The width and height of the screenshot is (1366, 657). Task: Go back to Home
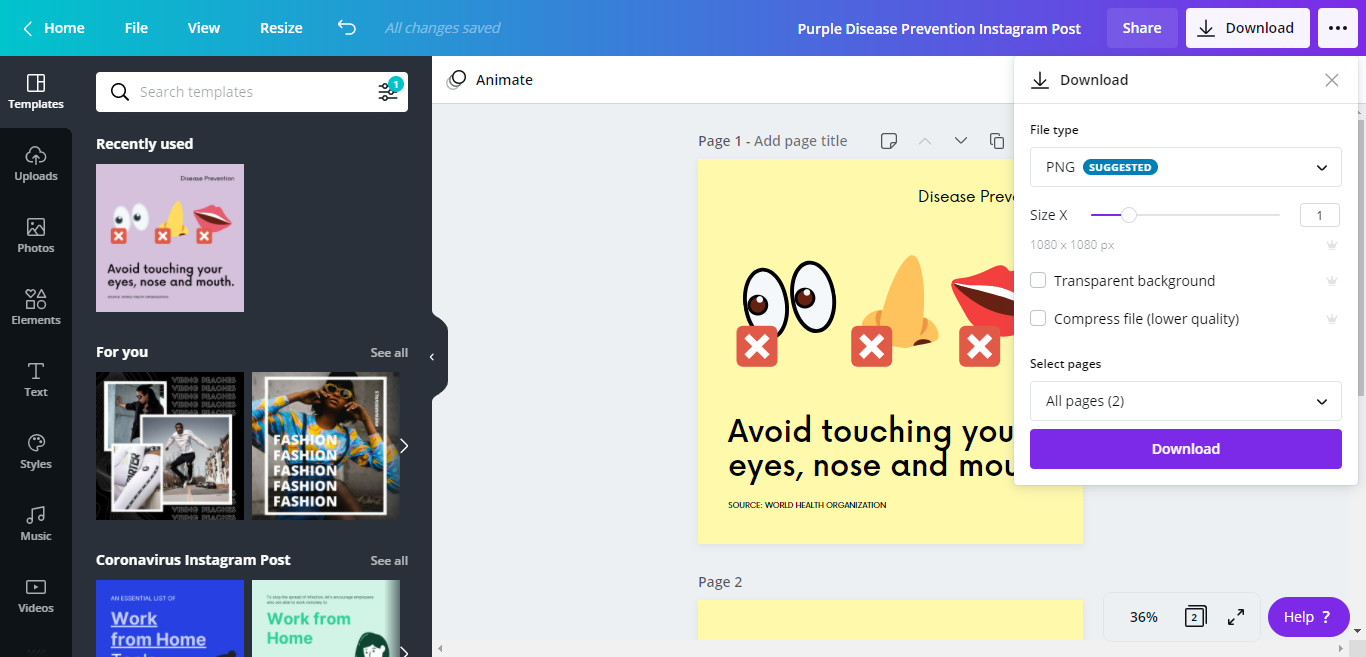click(54, 28)
